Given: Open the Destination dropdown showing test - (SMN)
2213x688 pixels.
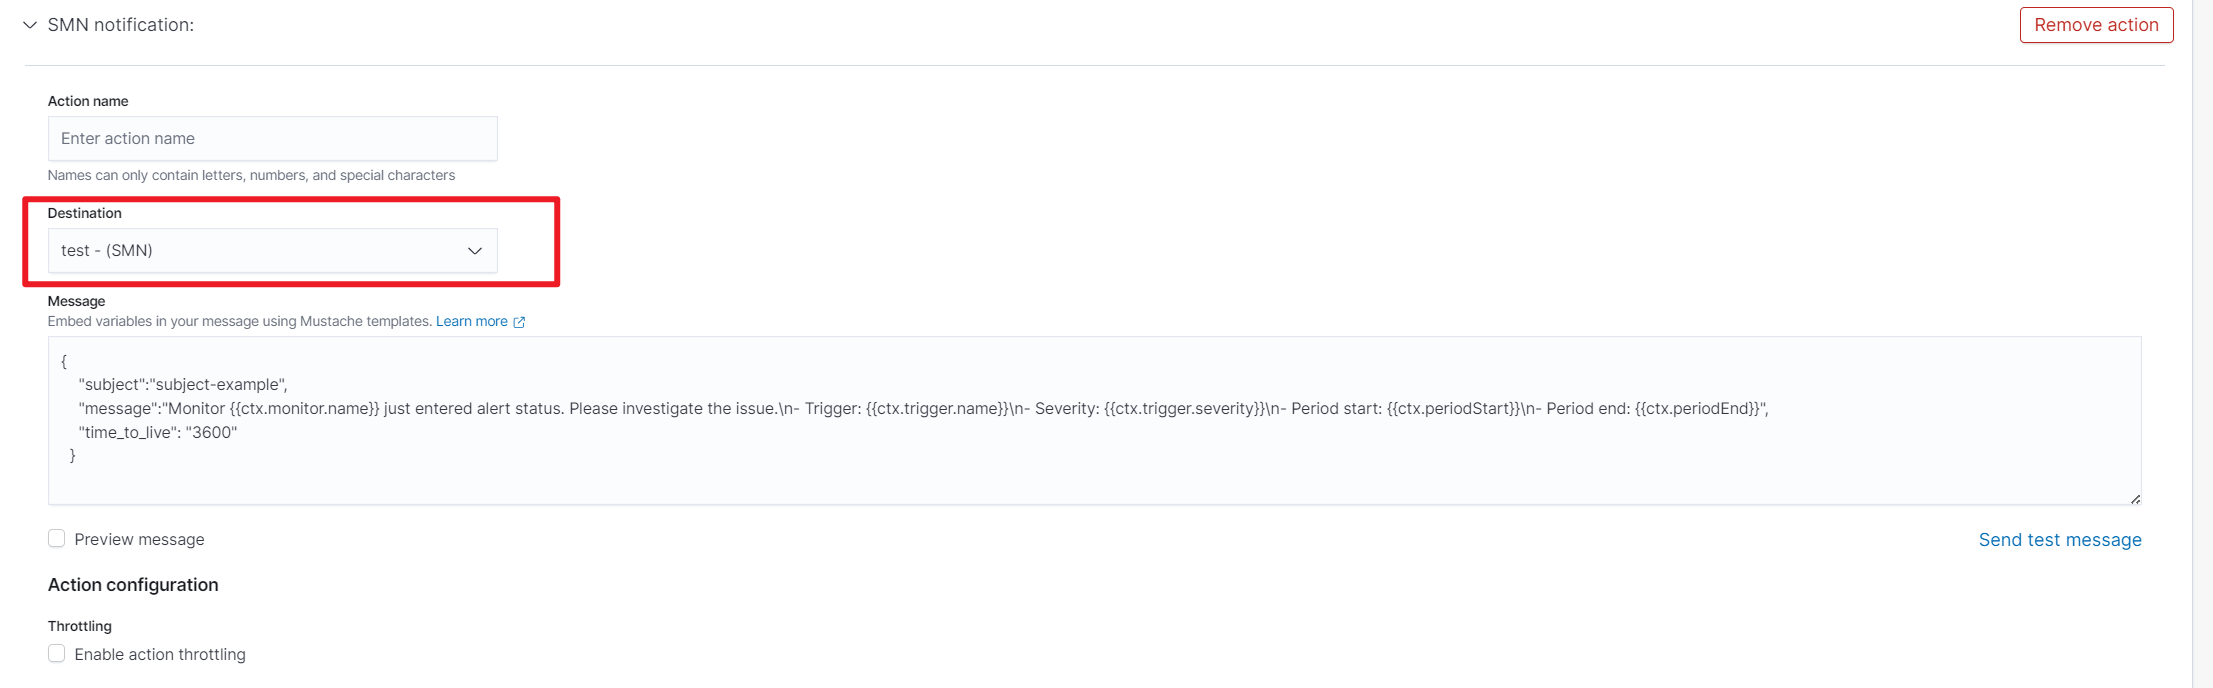Looking at the screenshot, I should tap(260, 251).
